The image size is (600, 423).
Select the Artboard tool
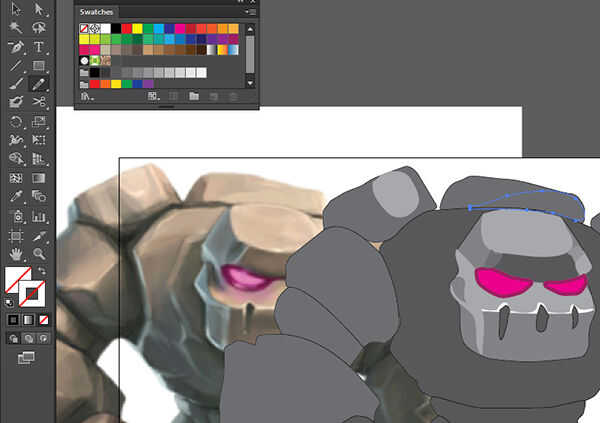pyautogui.click(x=16, y=236)
